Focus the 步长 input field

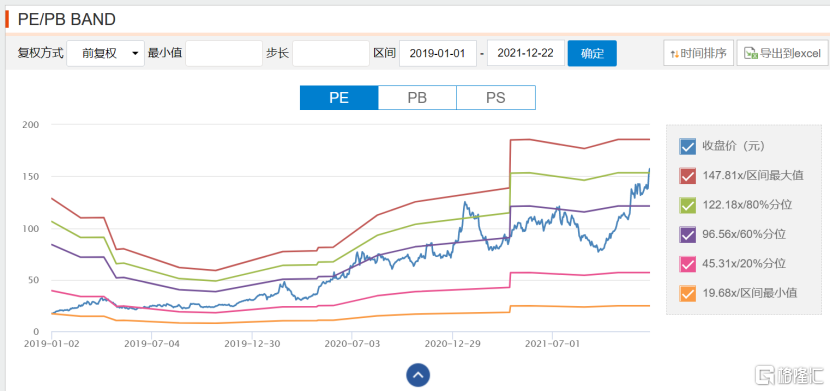coord(331,53)
